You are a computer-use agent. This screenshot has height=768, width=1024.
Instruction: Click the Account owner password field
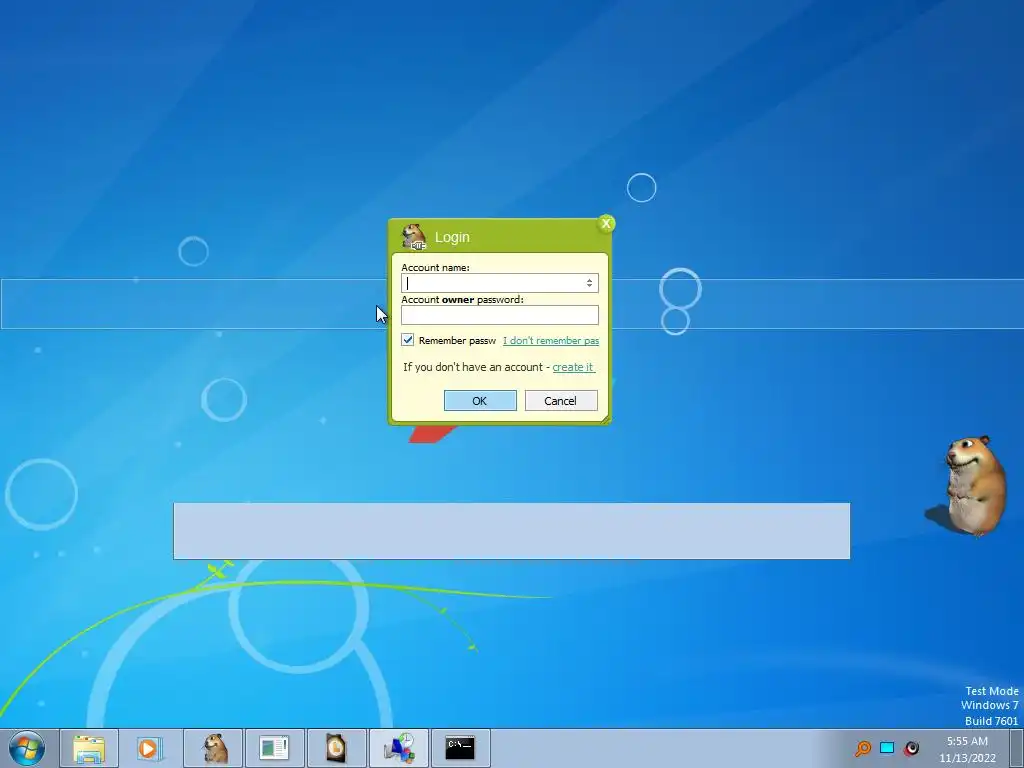[x=500, y=315]
